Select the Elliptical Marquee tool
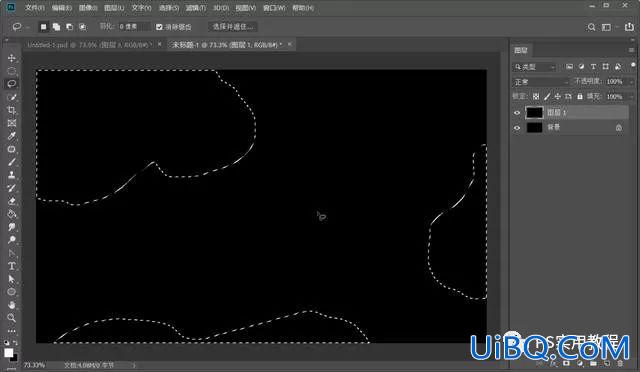Image resolution: width=640 pixels, height=372 pixels. coord(11,71)
